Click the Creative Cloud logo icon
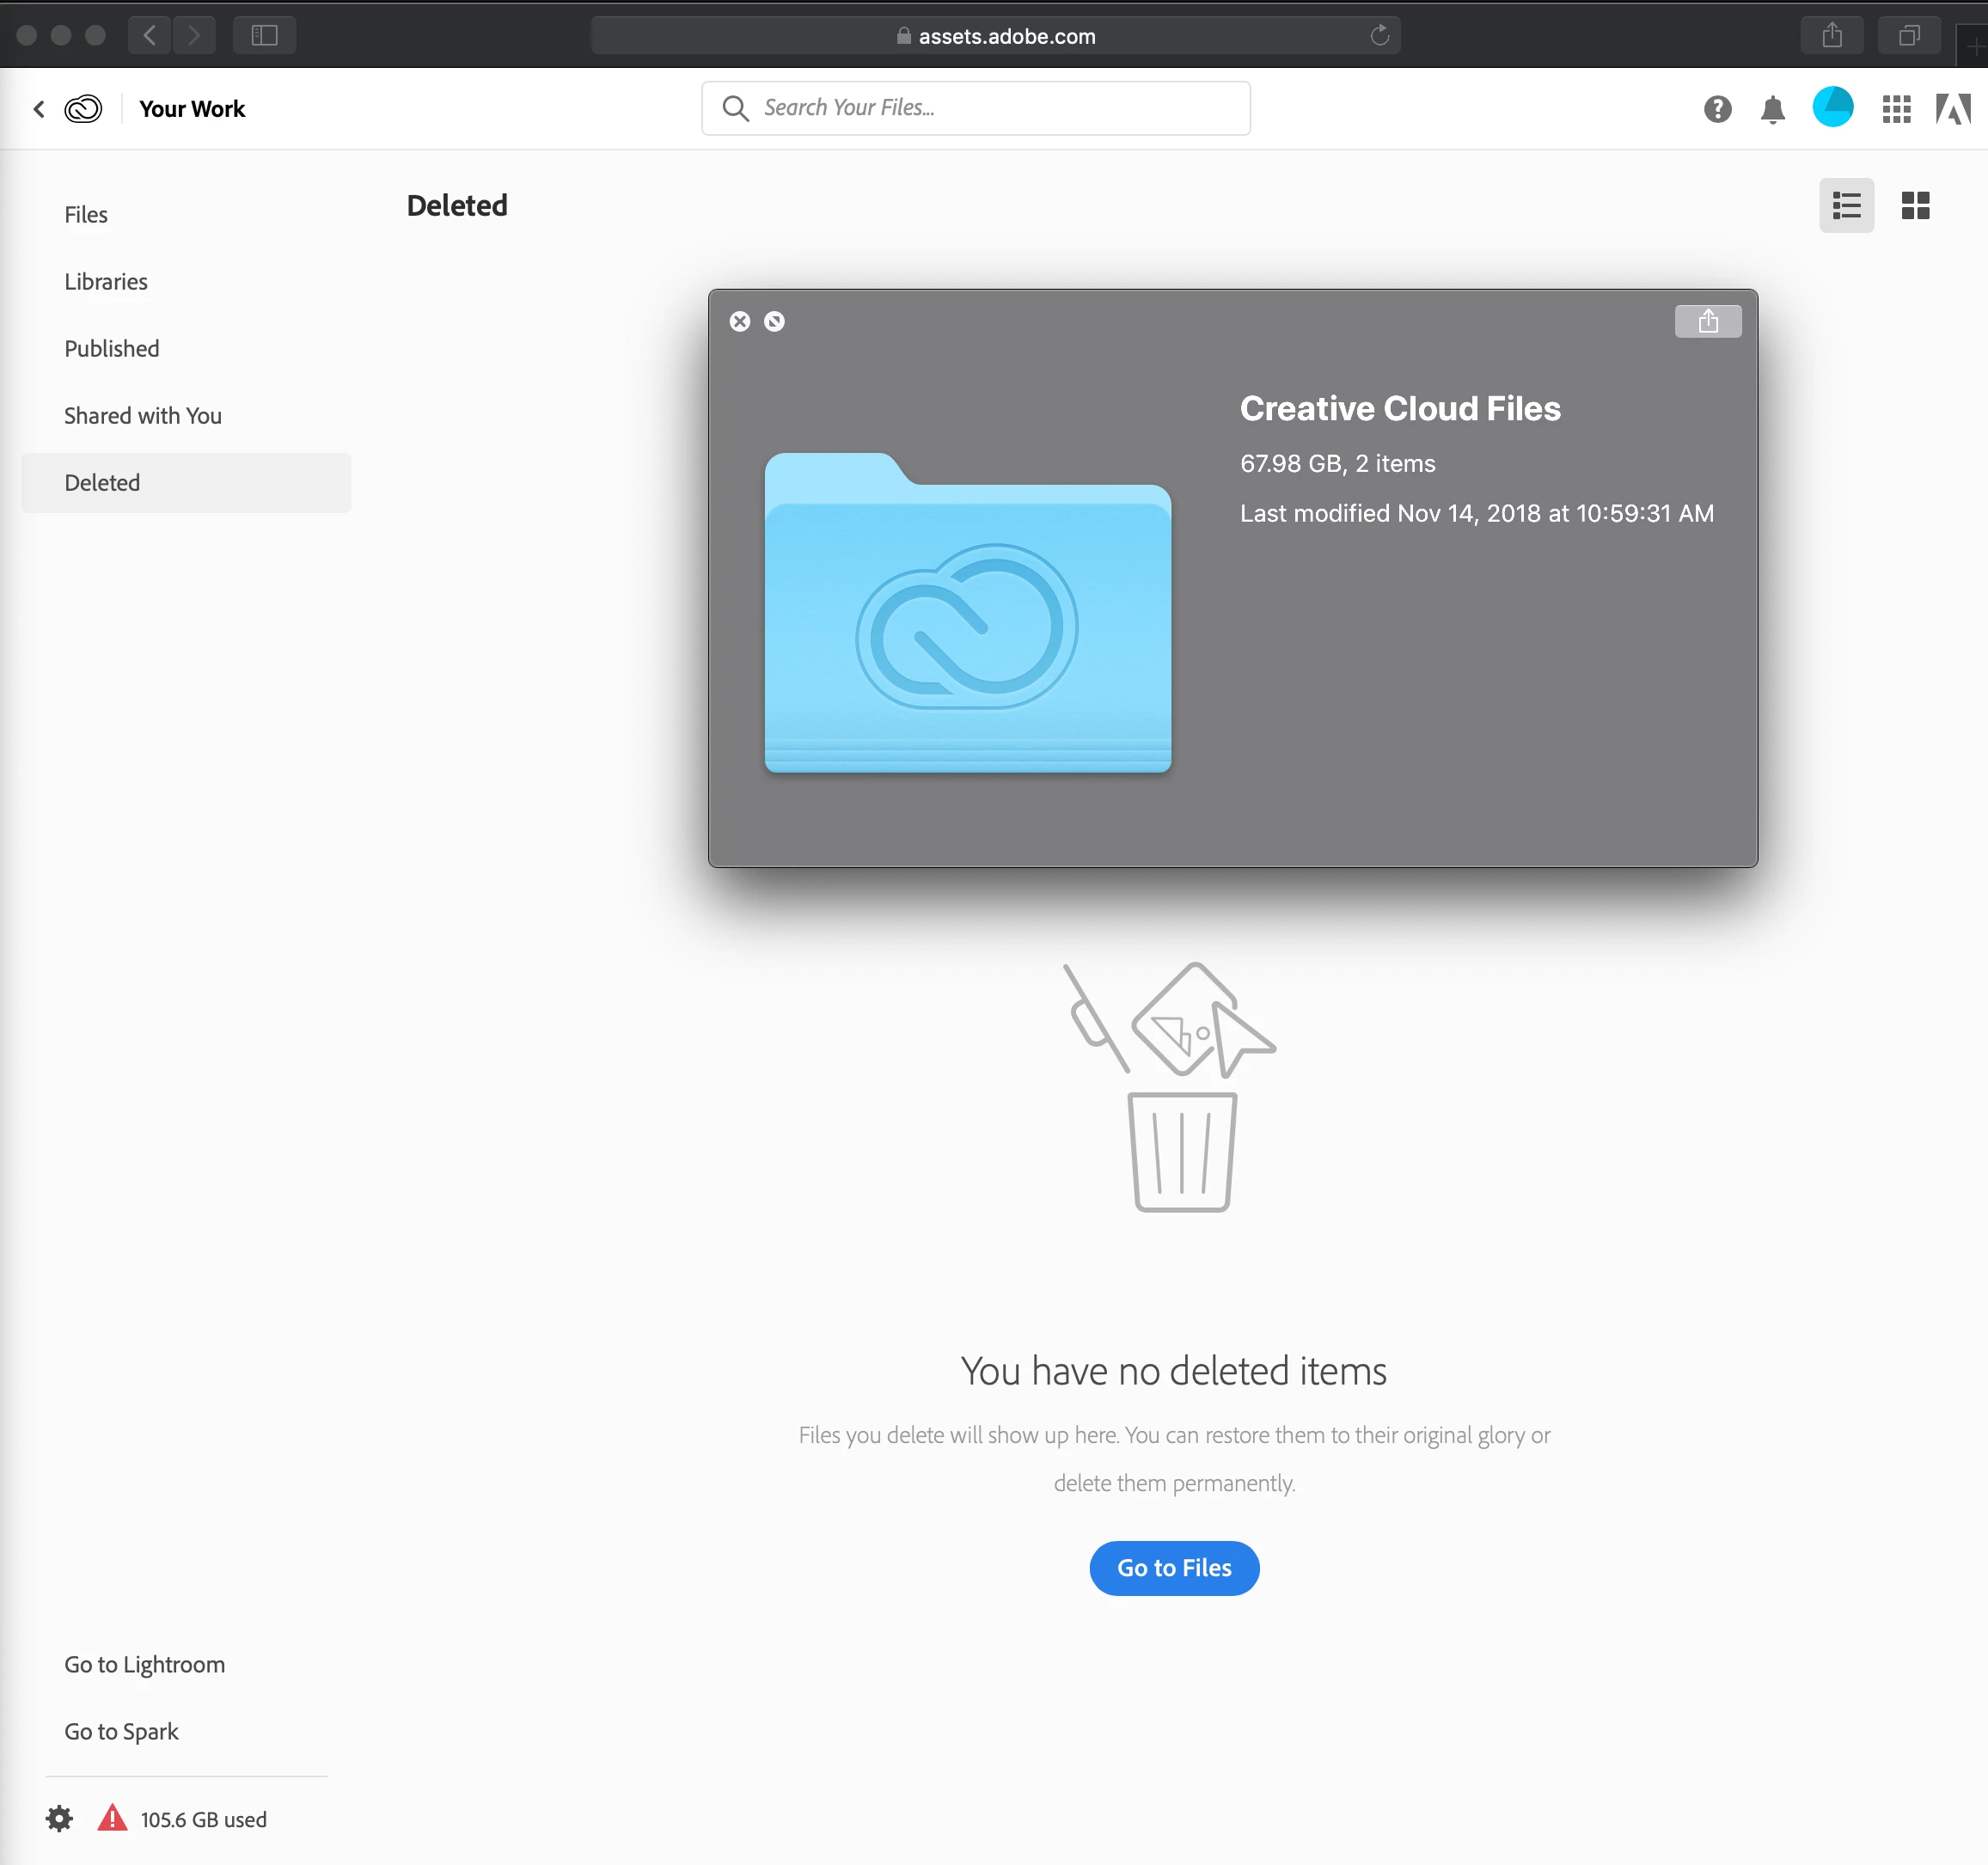Image resolution: width=1988 pixels, height=1865 pixels. 83,109
